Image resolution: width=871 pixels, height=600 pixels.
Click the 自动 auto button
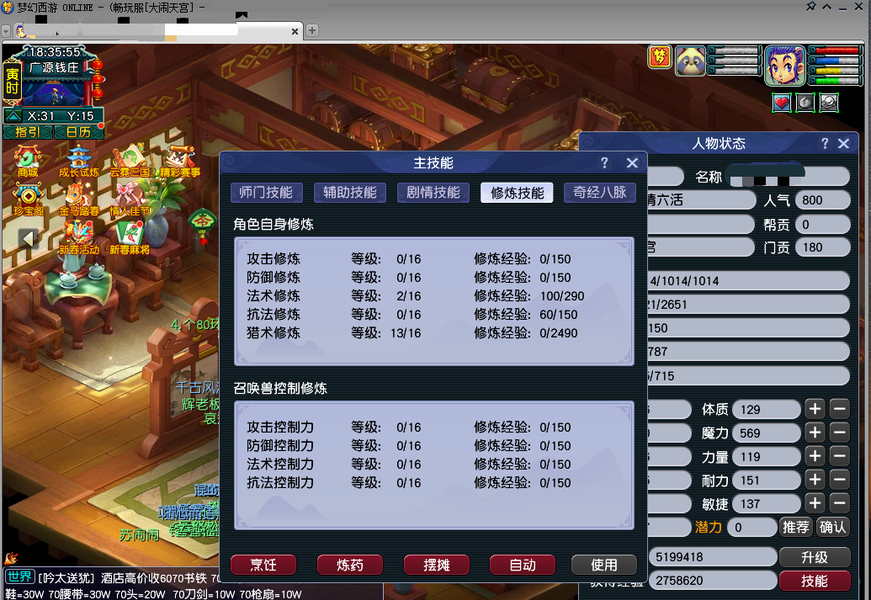tap(523, 565)
